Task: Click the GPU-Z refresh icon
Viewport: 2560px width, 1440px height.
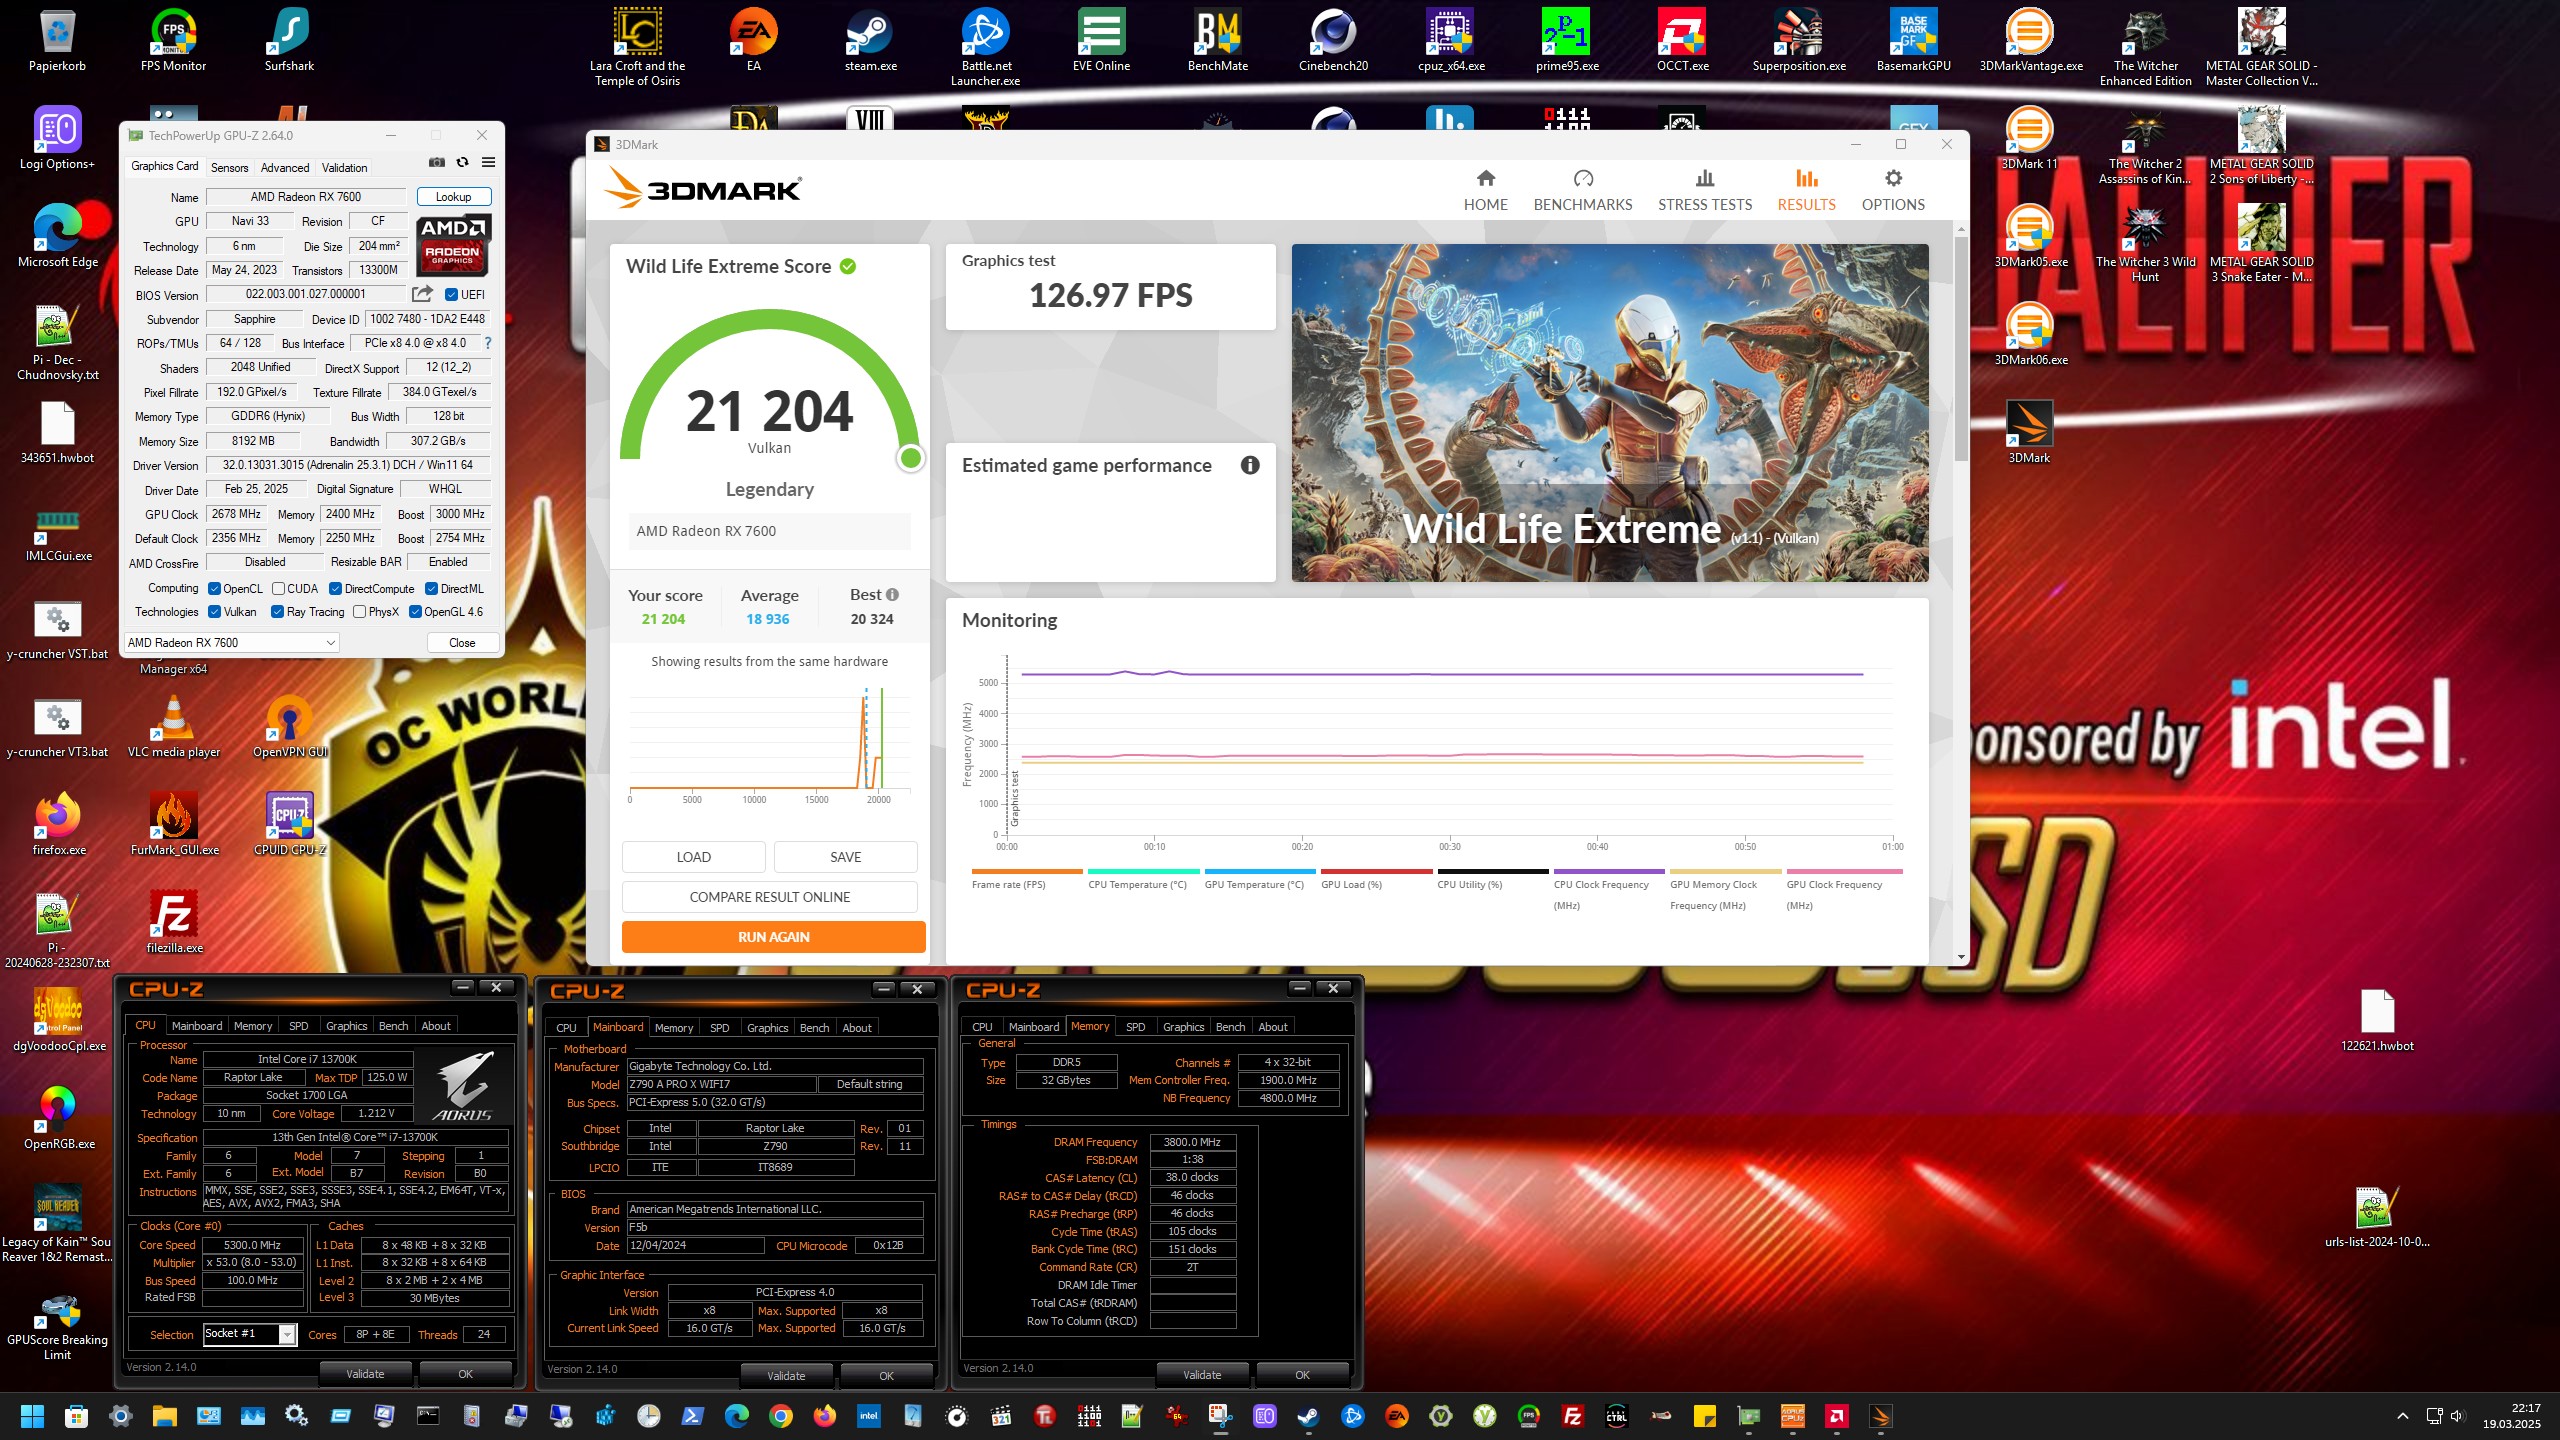Action: pos(462,162)
